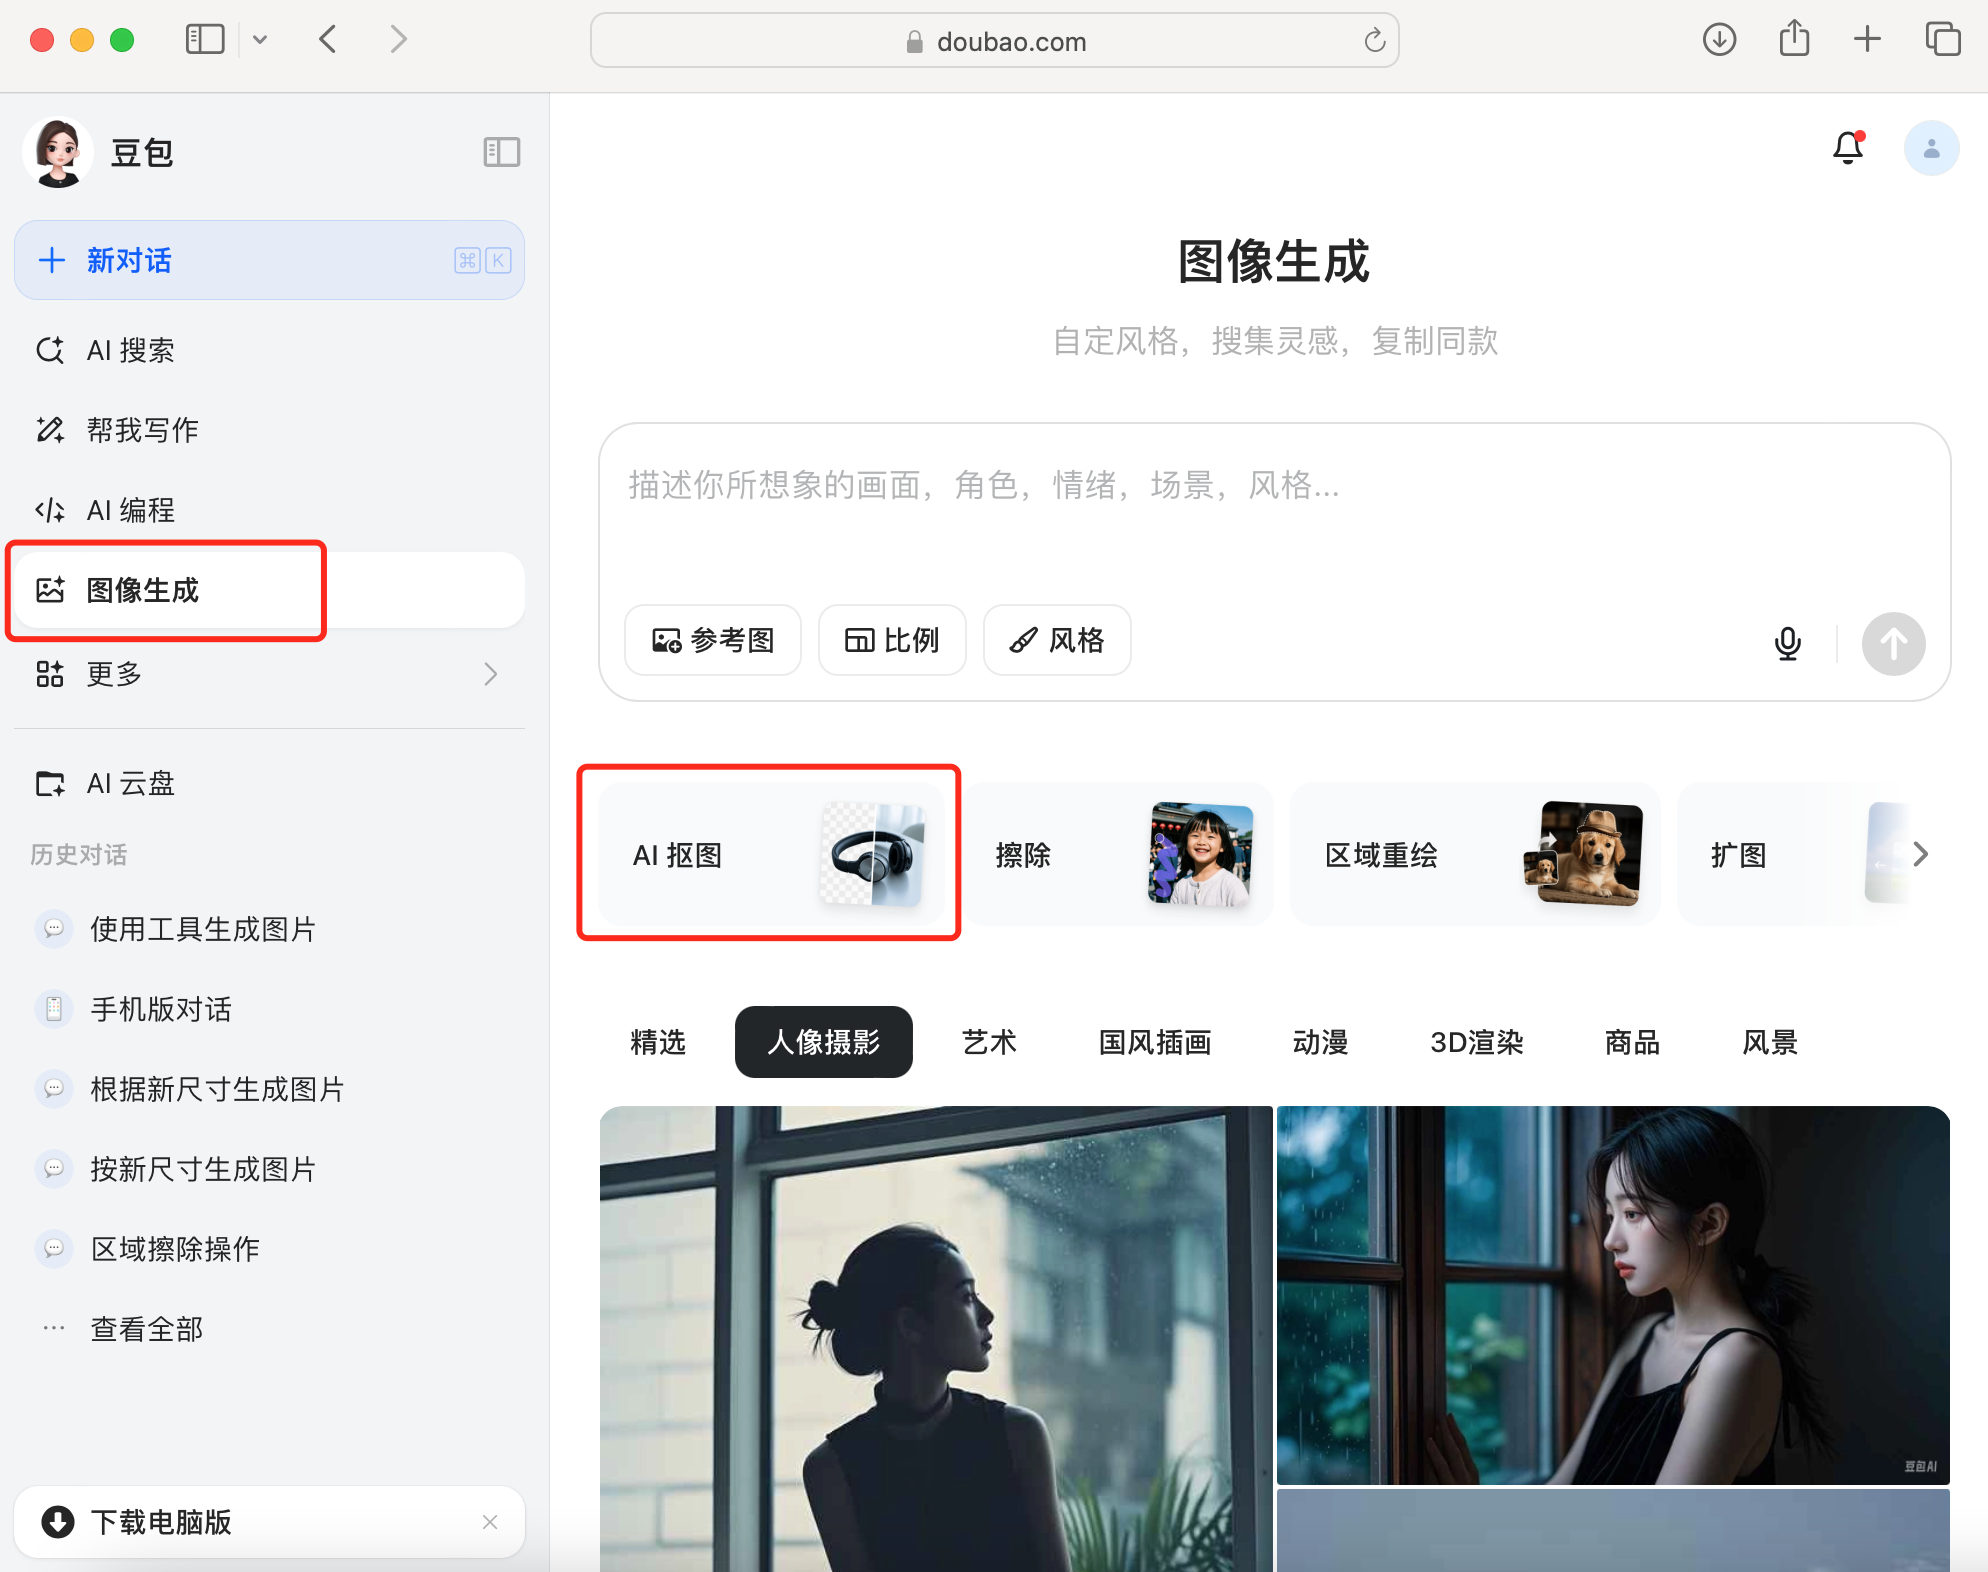Viewport: 1988px width, 1572px height.
Task: Show tab overview icon in Safari
Action: tap(1943, 40)
